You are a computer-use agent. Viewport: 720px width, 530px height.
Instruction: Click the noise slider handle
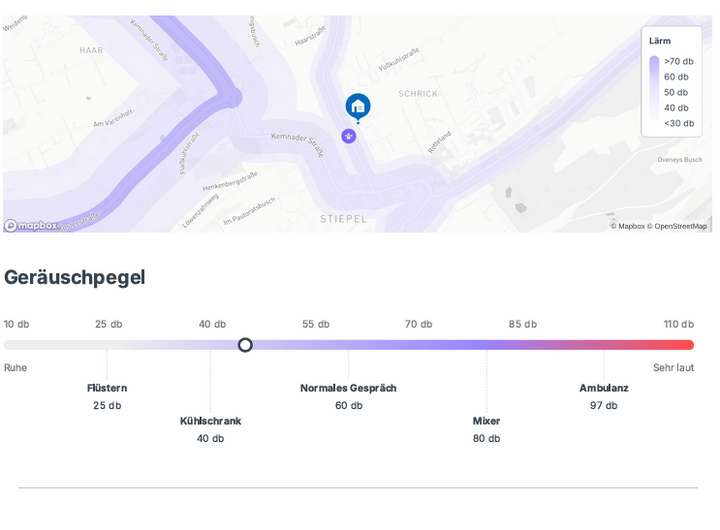[x=245, y=345]
